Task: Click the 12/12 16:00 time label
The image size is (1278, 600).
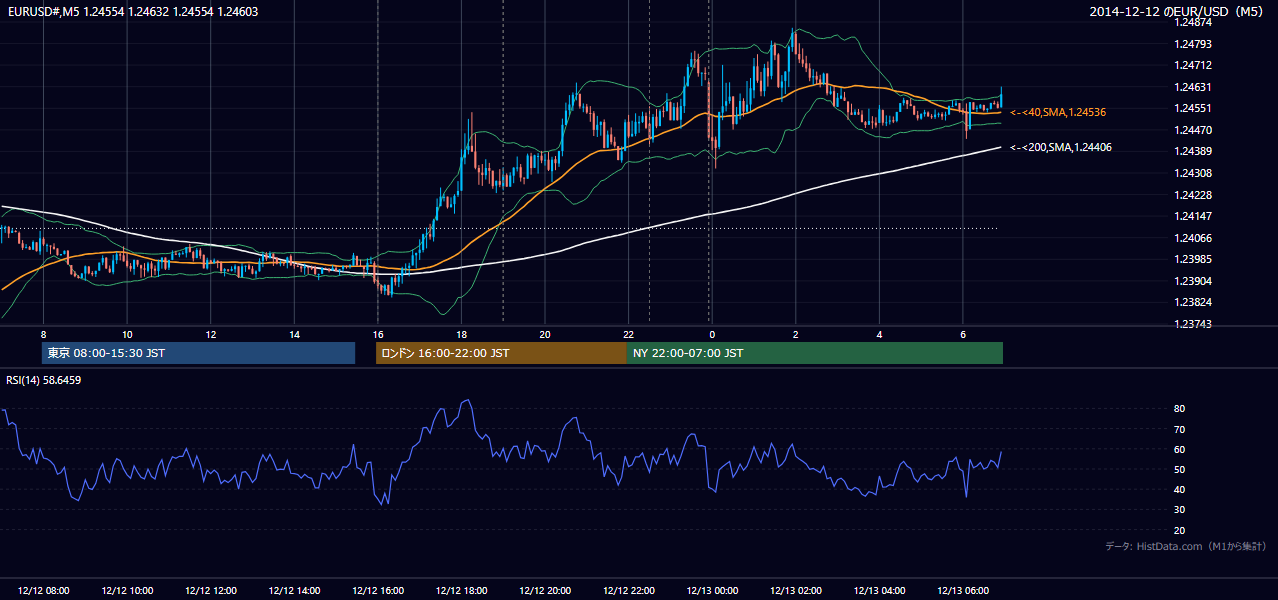Action: [x=377, y=591]
